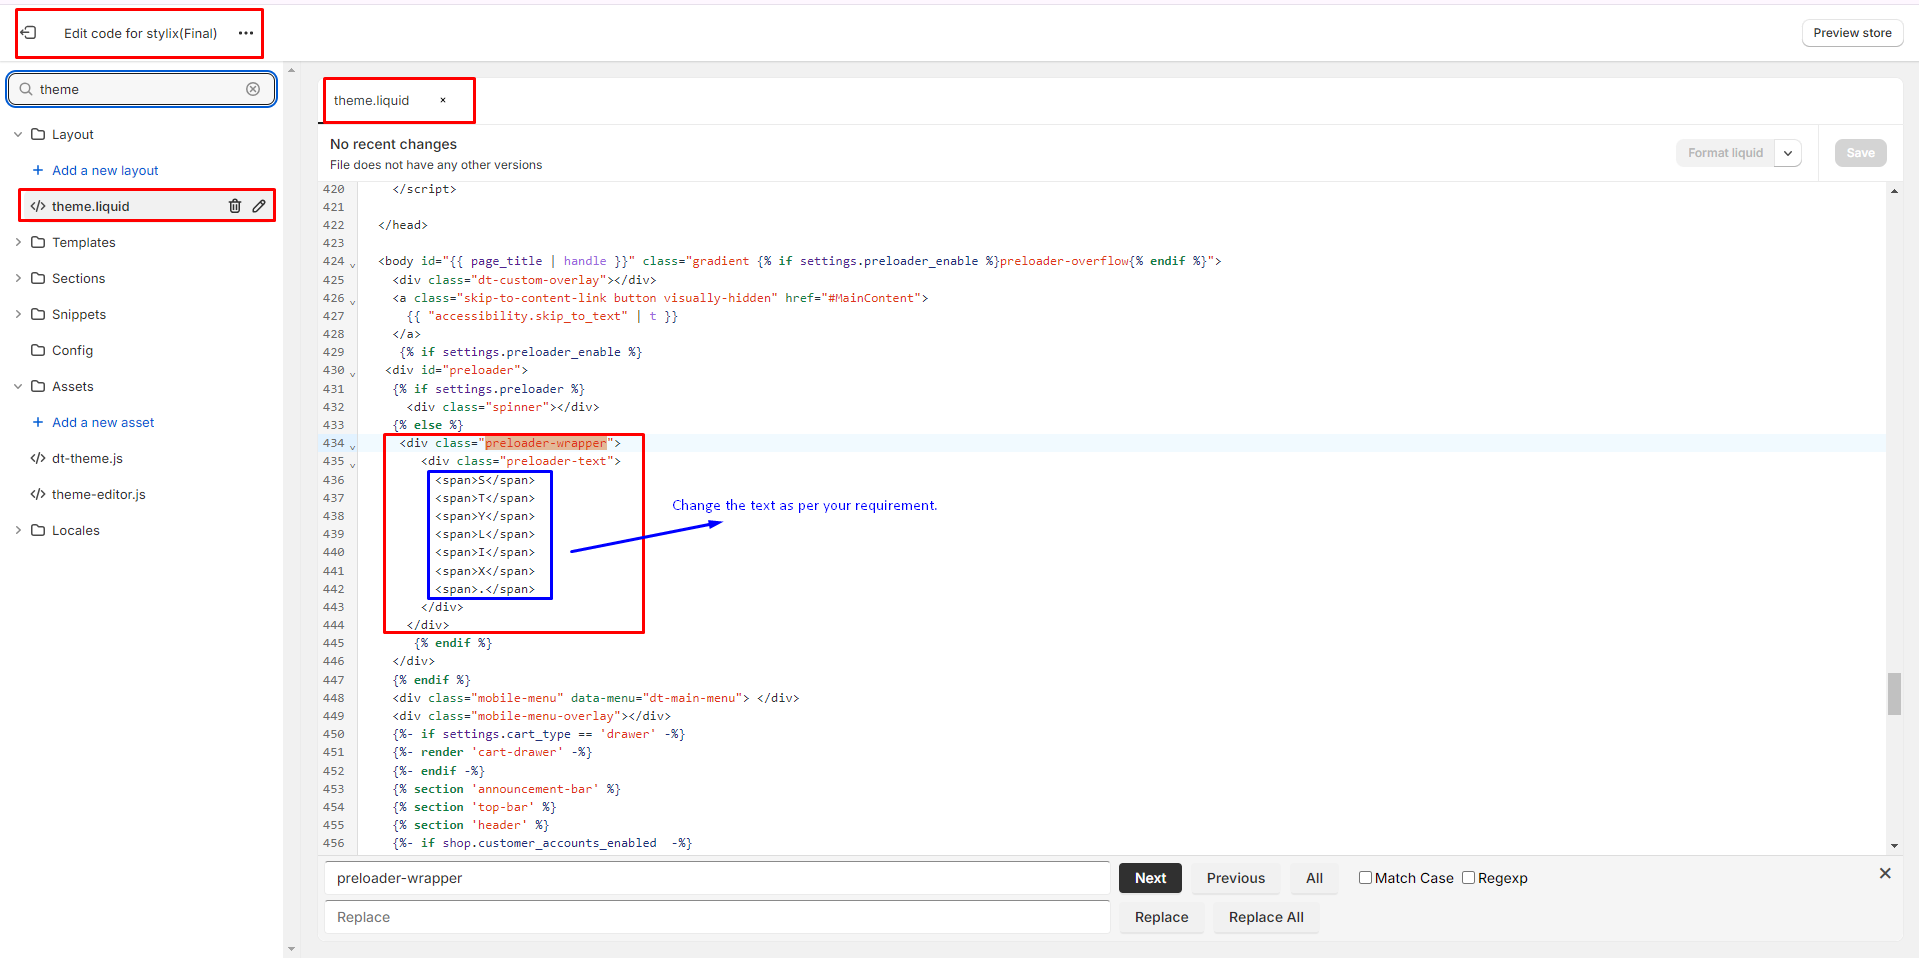This screenshot has width=1919, height=958.
Task: Fold code at line 426
Action: [x=352, y=300]
